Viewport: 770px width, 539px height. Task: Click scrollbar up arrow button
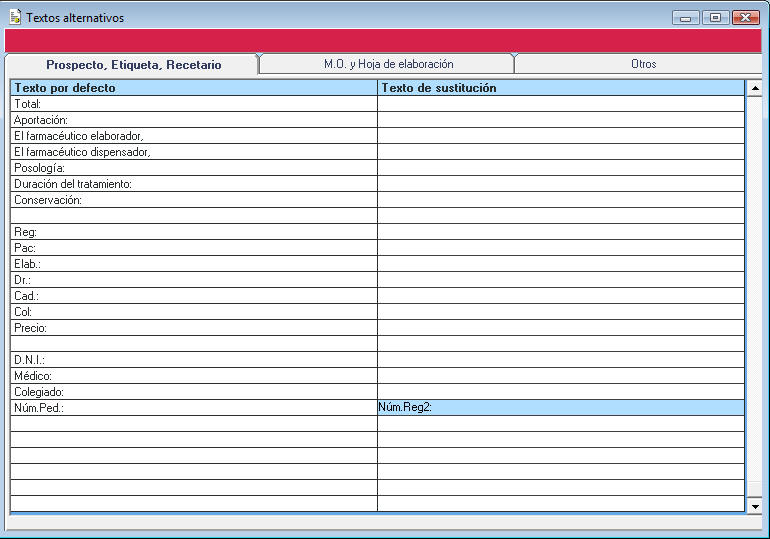755,88
